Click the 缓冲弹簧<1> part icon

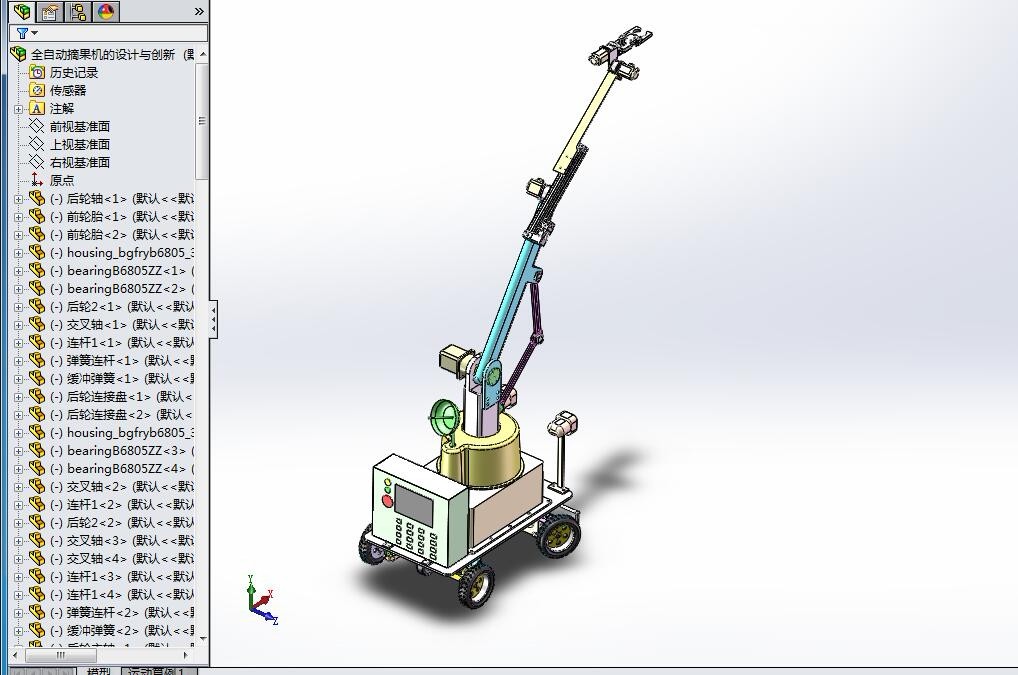click(x=37, y=378)
